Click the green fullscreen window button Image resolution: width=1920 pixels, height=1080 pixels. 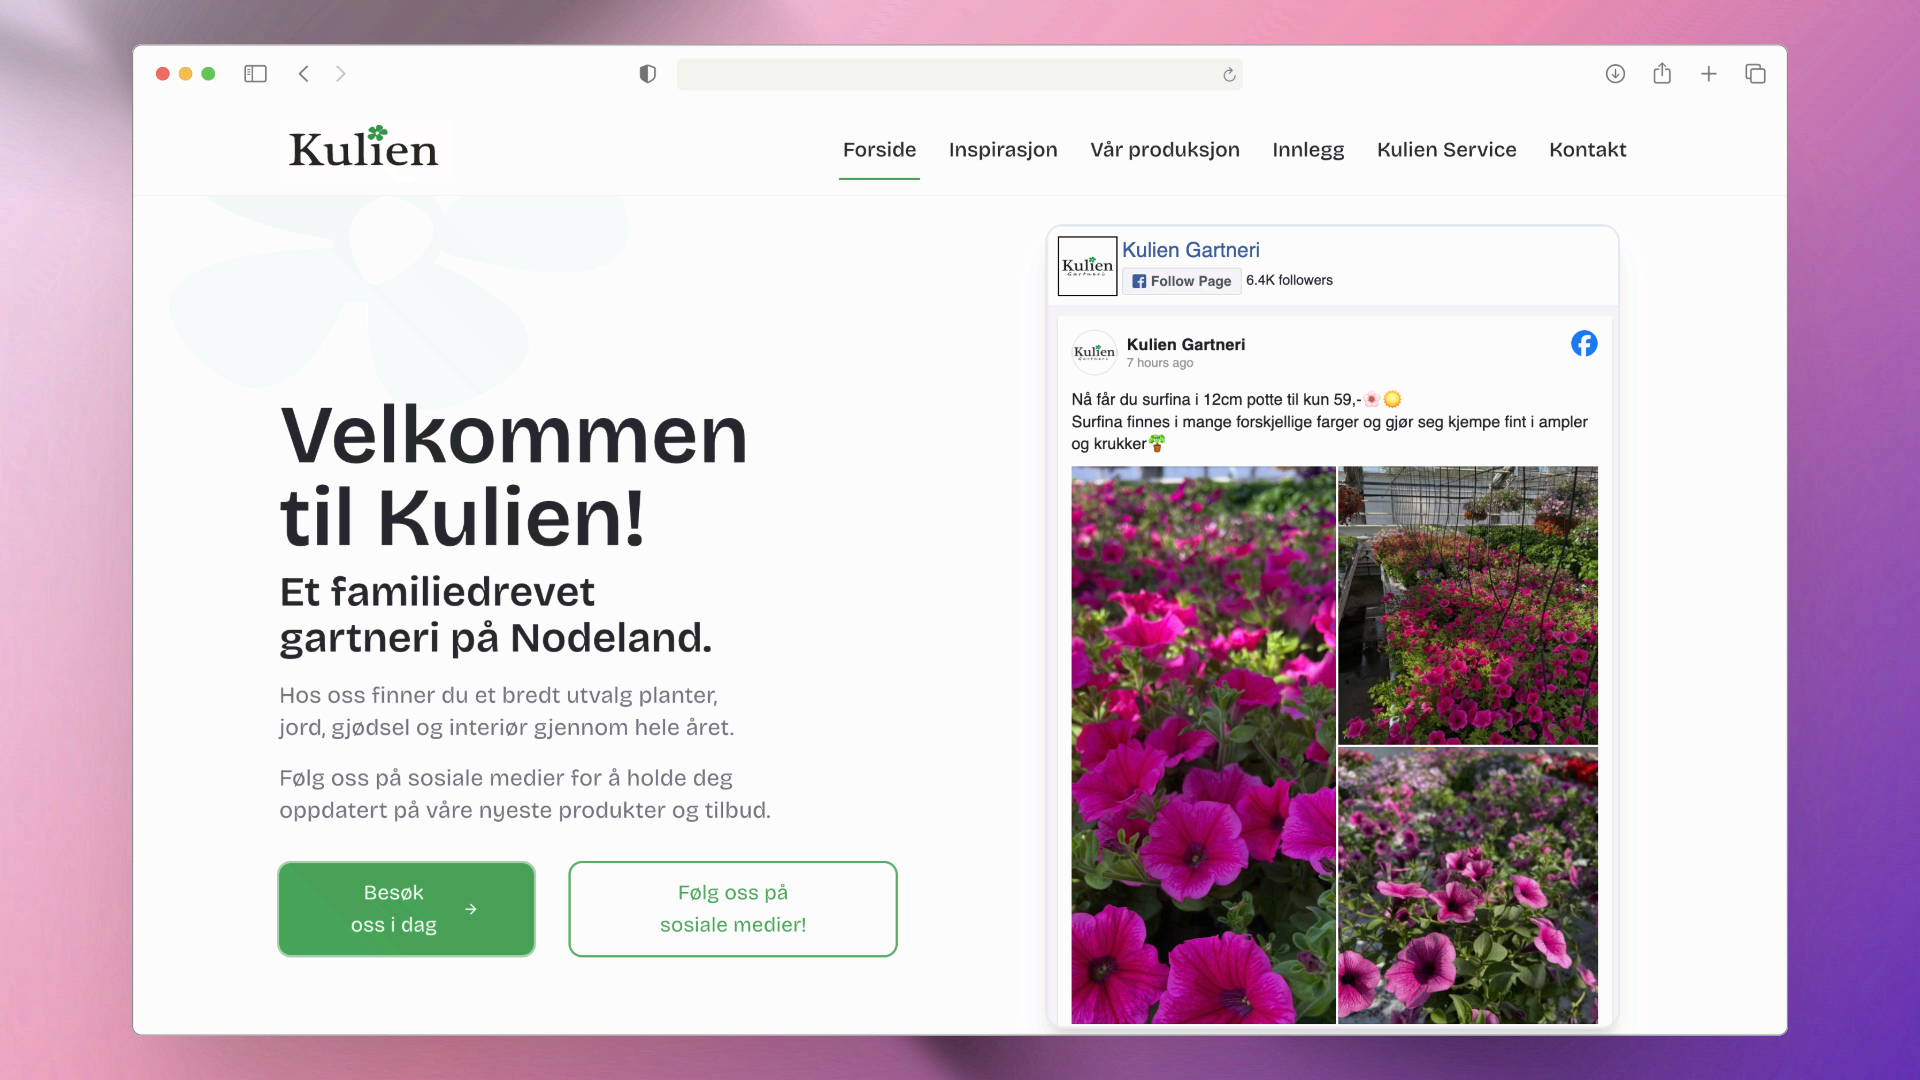click(208, 74)
